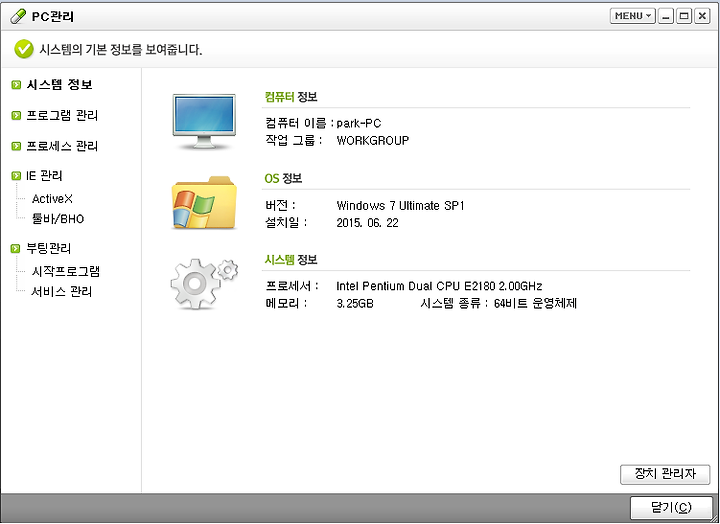Image resolution: width=720 pixels, height=524 pixels.
Task: Maximize the PC관리 window
Action: 684,16
